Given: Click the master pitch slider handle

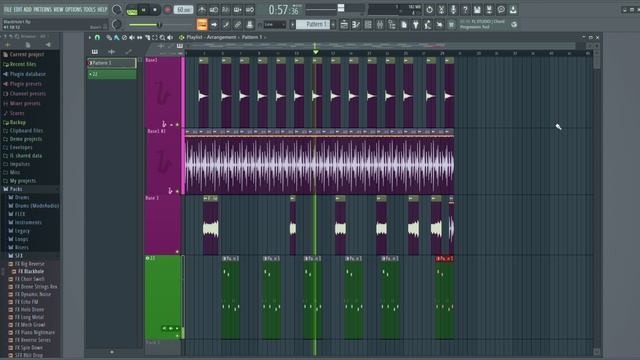Looking at the screenshot, I should click(x=341, y=8).
